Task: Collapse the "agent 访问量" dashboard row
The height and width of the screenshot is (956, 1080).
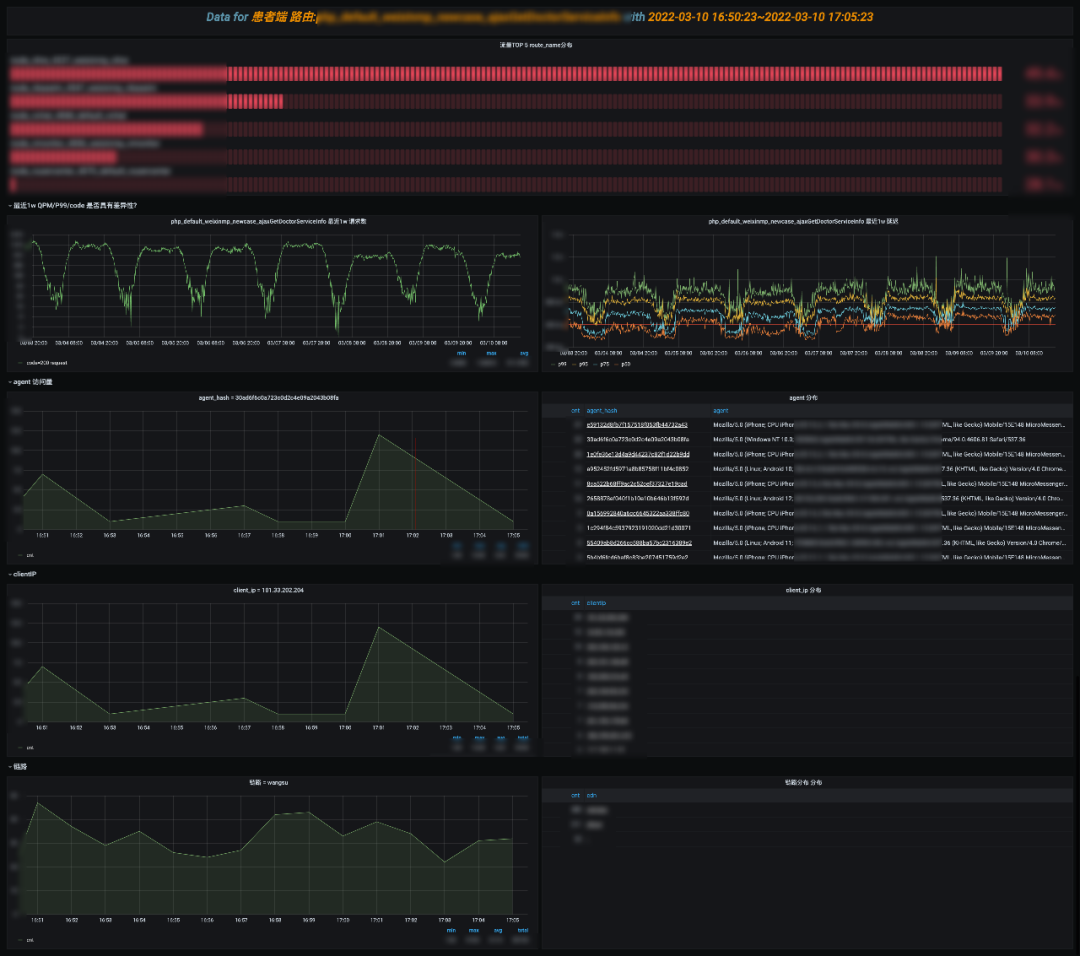Action: (36, 381)
